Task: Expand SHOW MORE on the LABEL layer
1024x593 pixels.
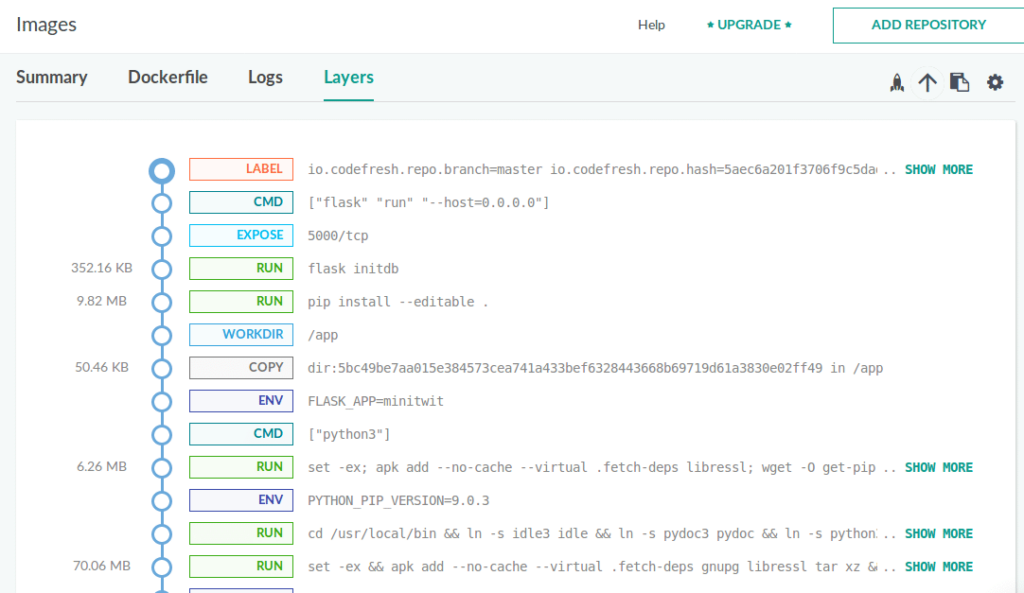Action: 938,169
